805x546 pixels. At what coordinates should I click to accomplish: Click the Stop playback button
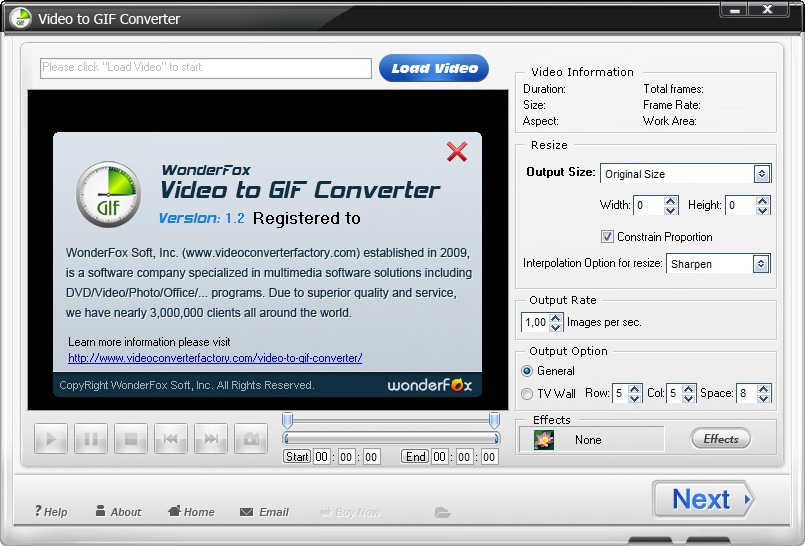[131, 439]
